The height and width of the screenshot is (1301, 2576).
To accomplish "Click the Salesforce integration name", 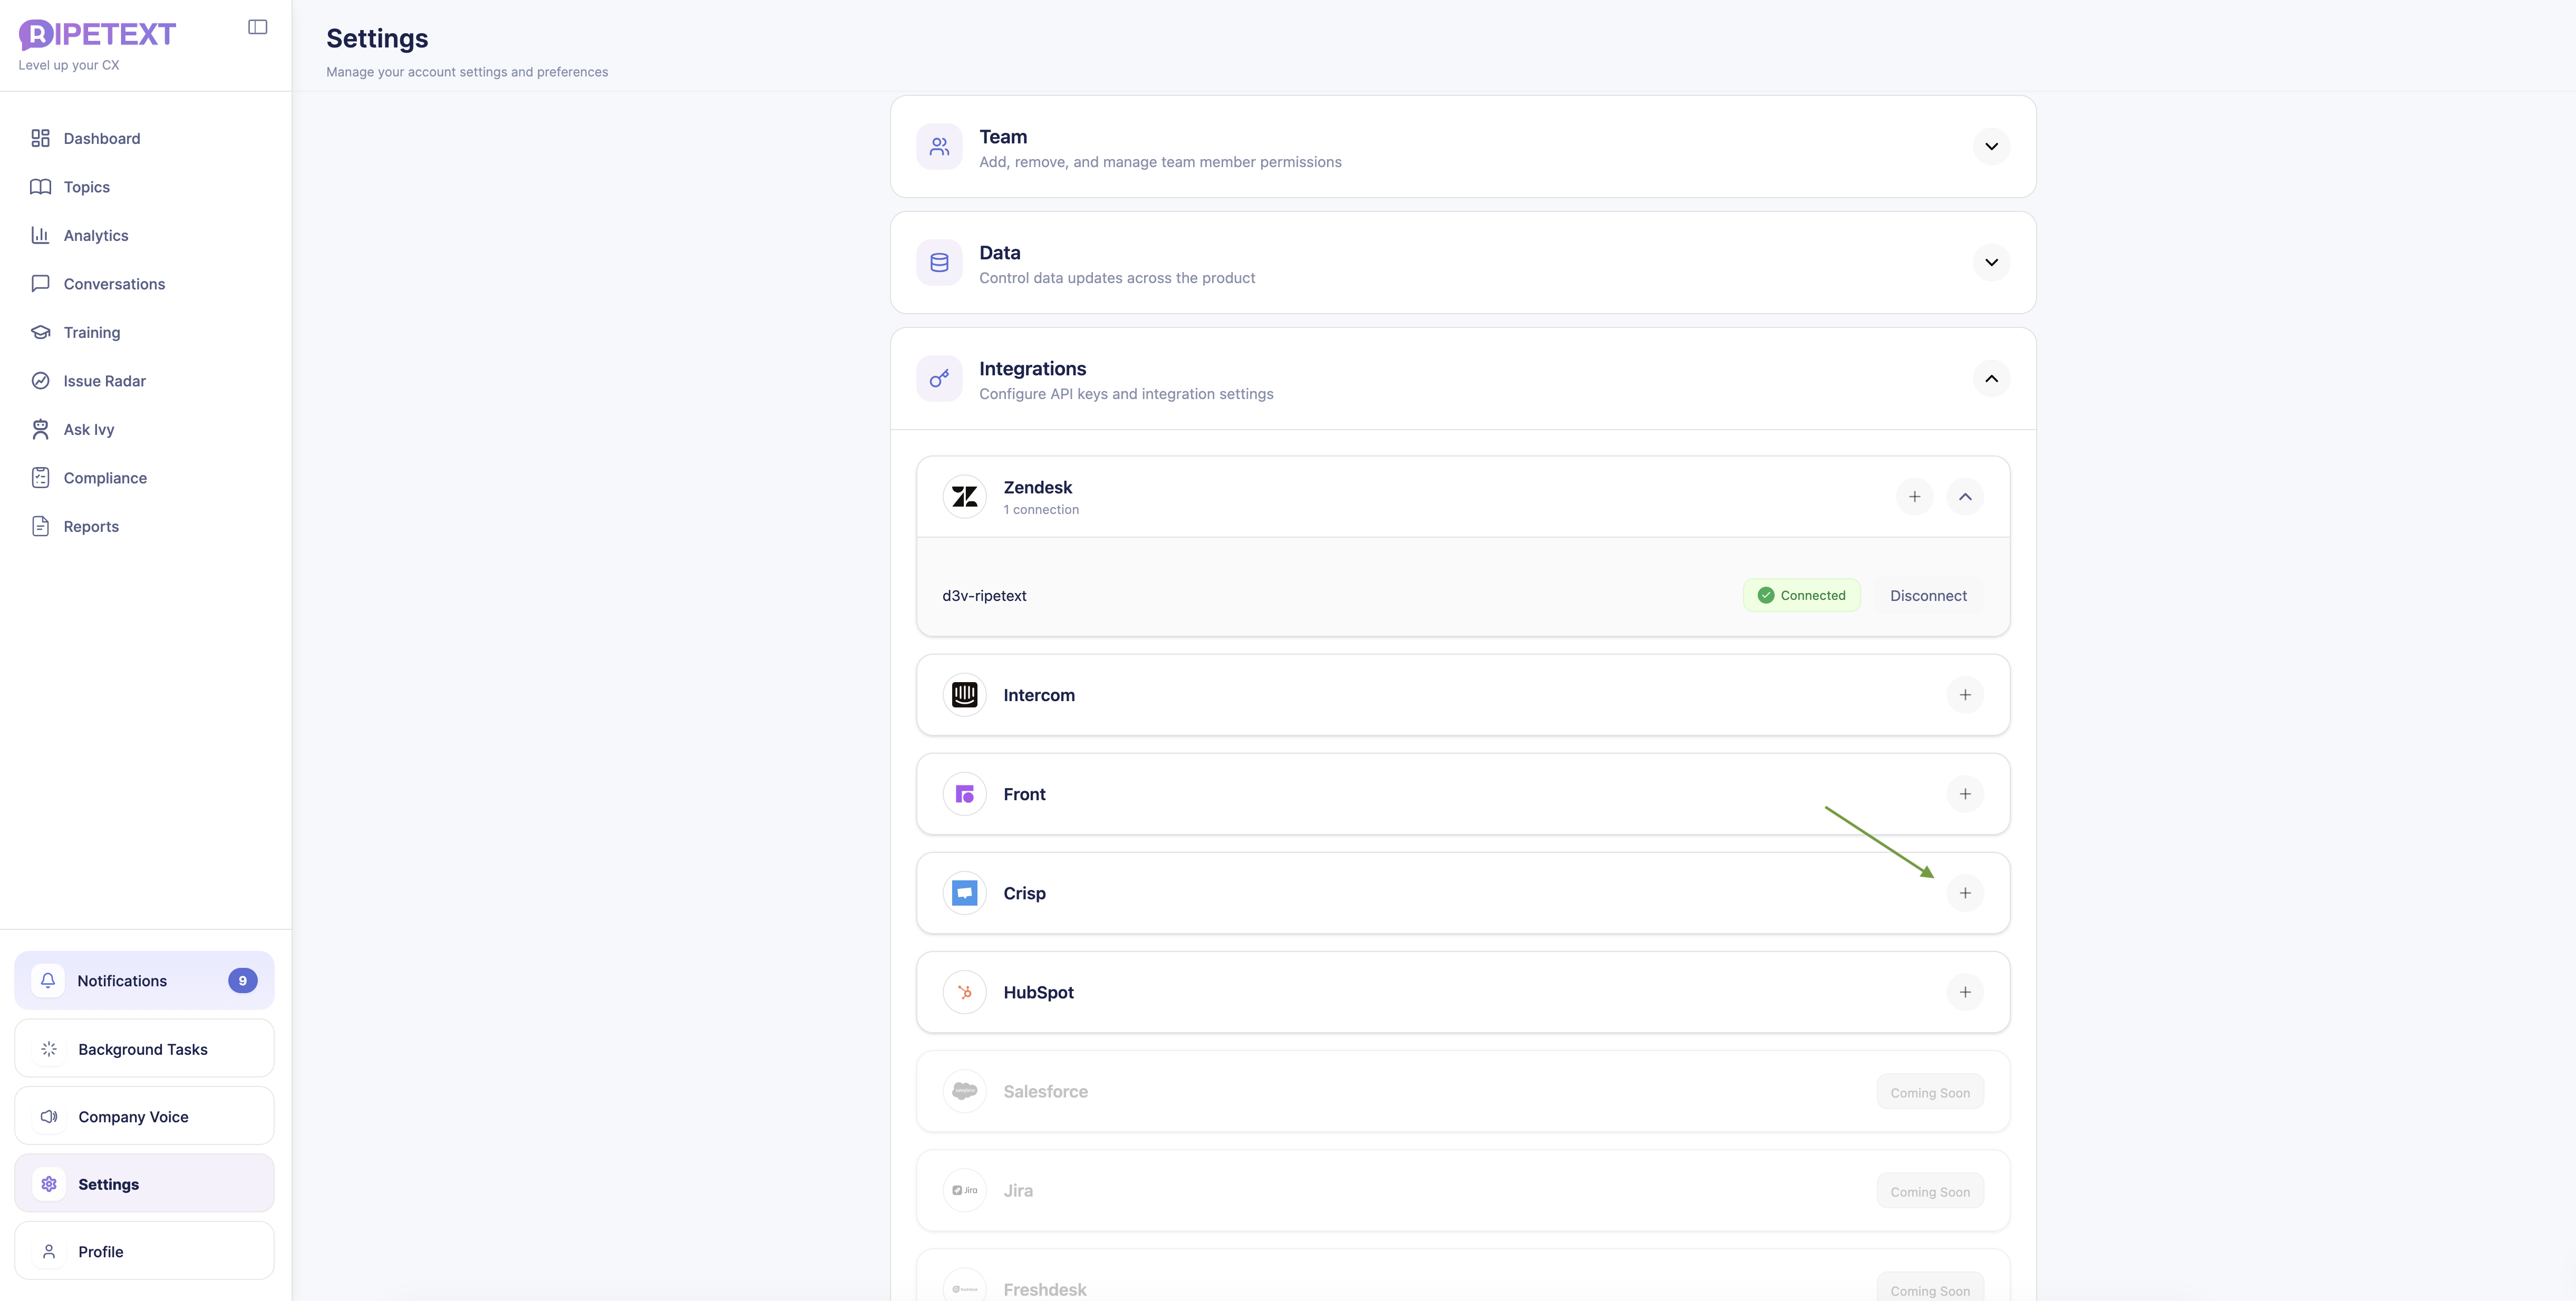I will 1046,1092.
